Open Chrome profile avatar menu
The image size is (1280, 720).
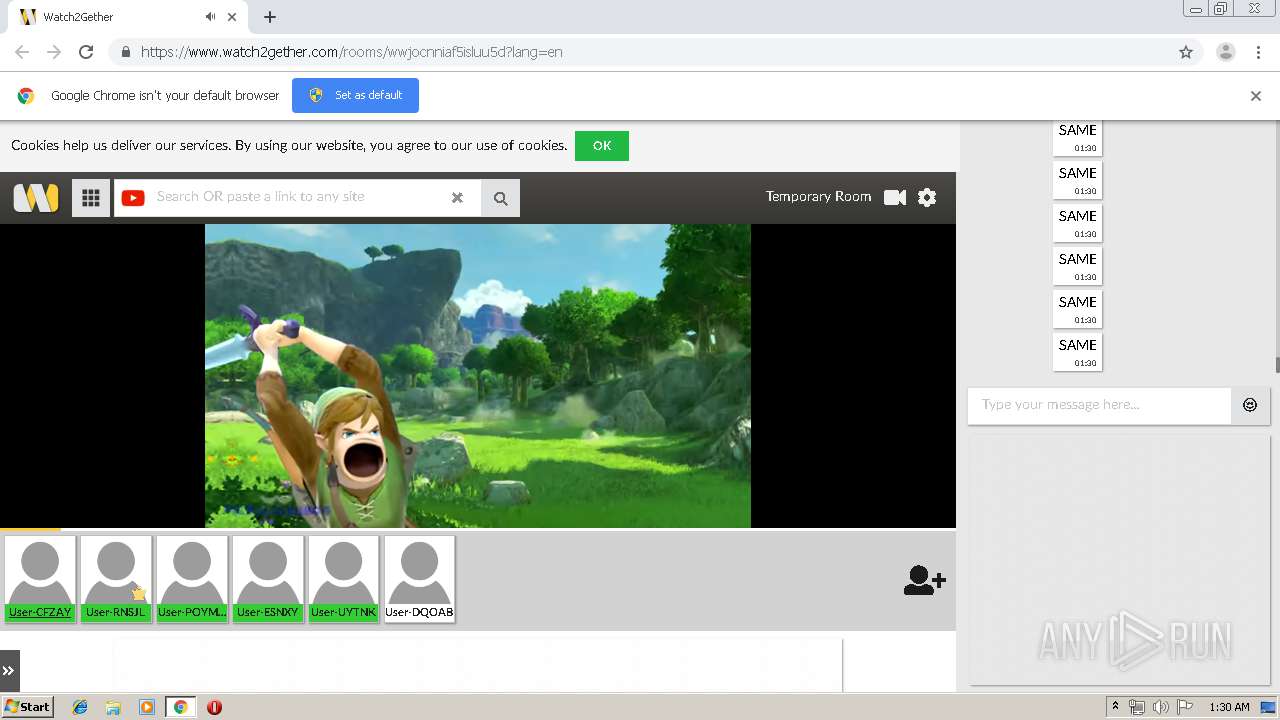tap(1226, 52)
